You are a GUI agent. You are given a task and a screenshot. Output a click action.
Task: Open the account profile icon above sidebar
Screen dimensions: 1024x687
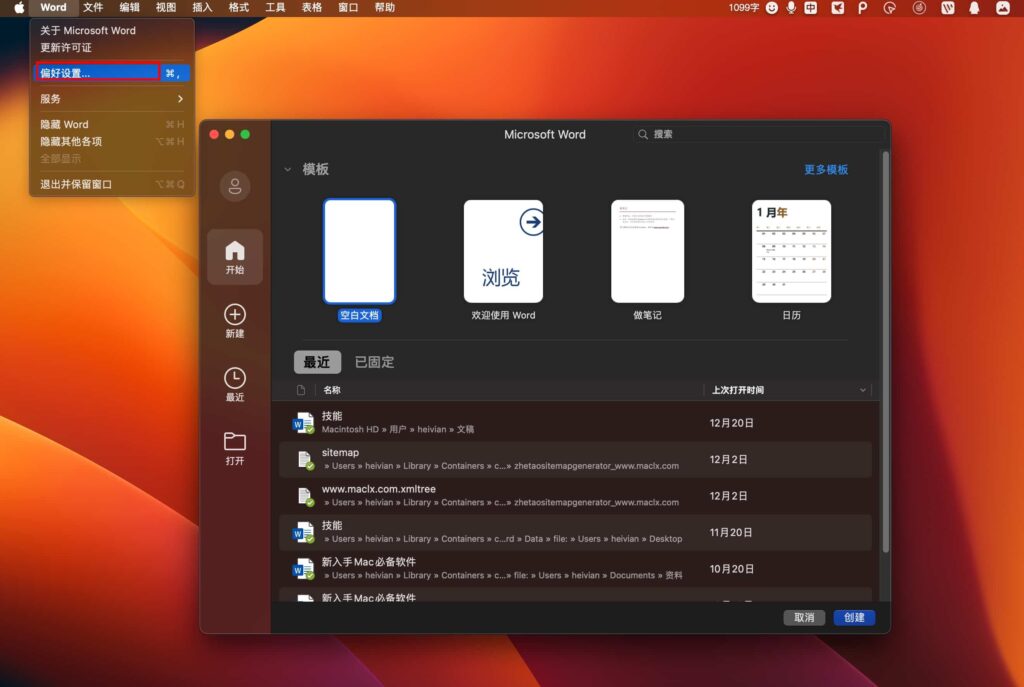click(x=234, y=186)
